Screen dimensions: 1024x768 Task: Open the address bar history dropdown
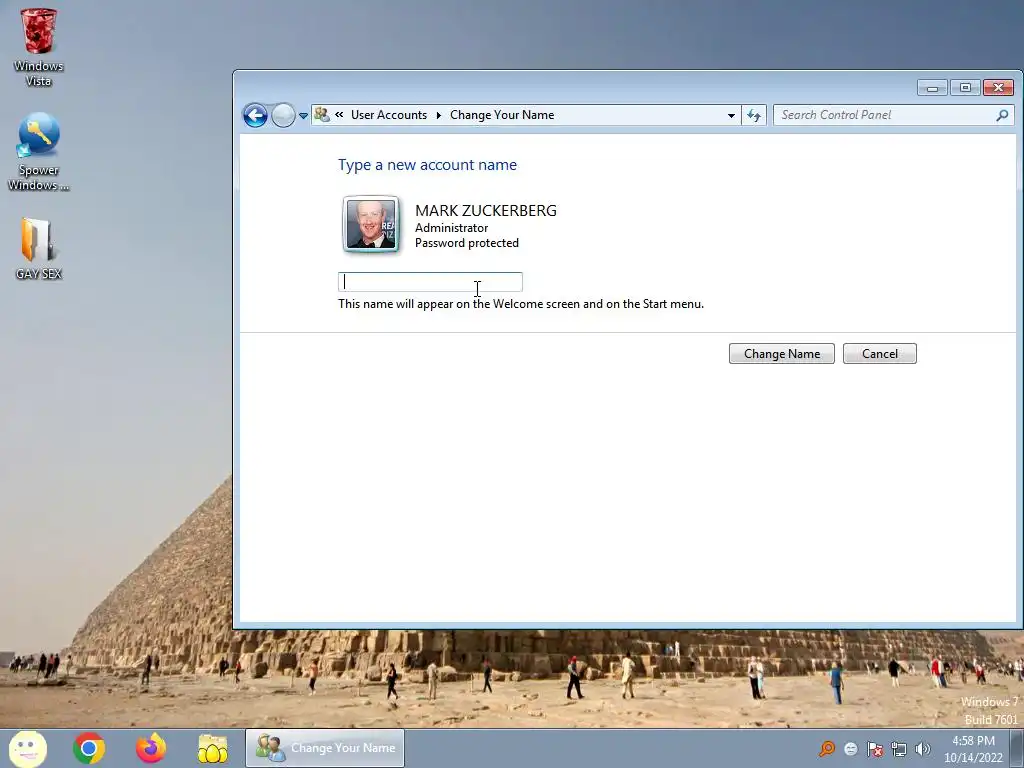pos(731,116)
